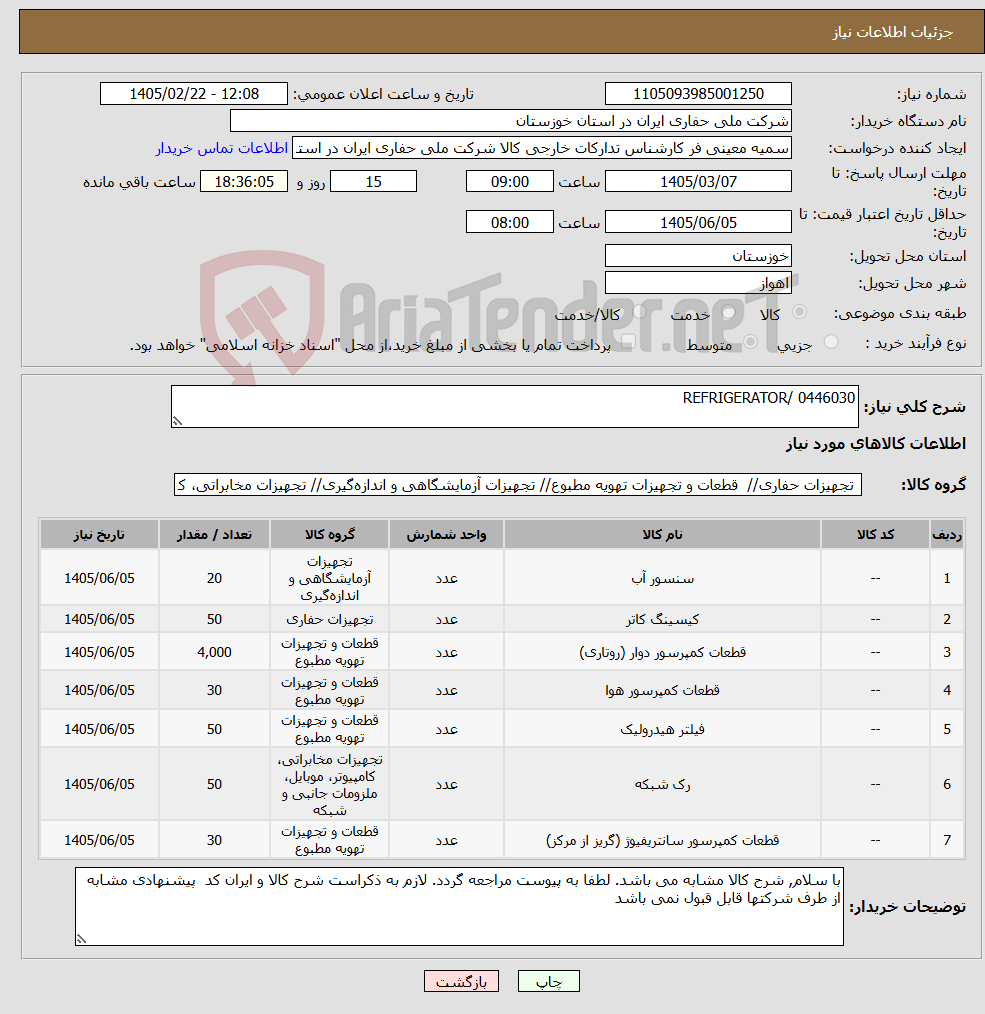Click the ردیف column header
The height and width of the screenshot is (1014, 985).
pyautogui.click(x=947, y=534)
